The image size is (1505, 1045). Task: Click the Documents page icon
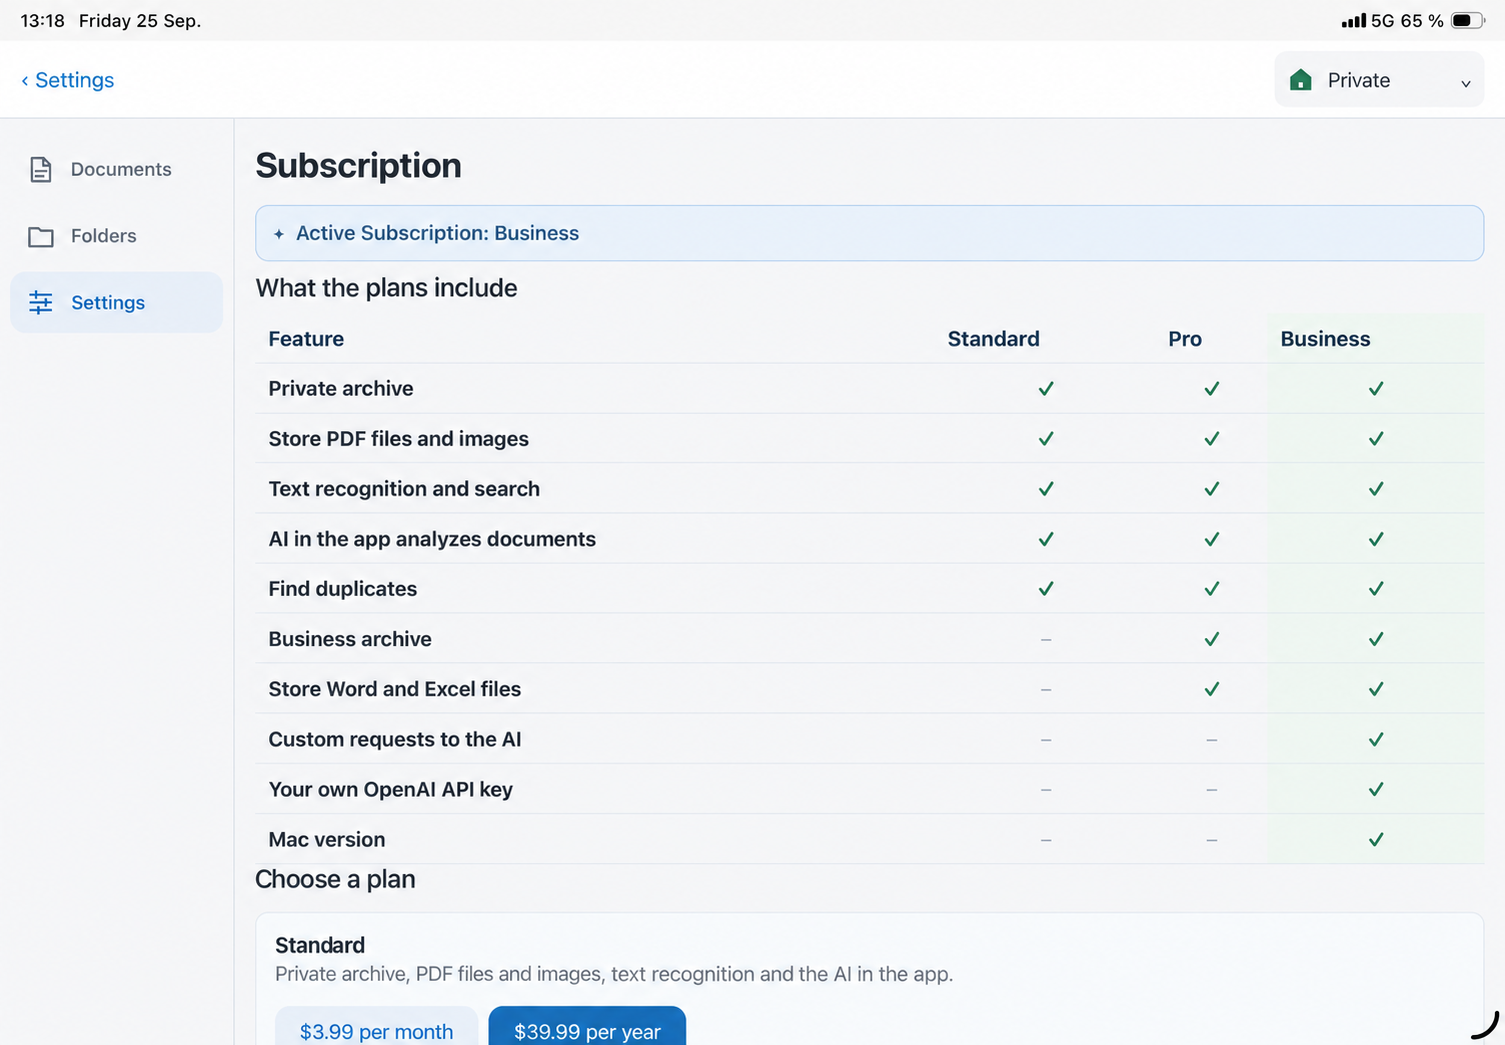pyautogui.click(x=40, y=170)
